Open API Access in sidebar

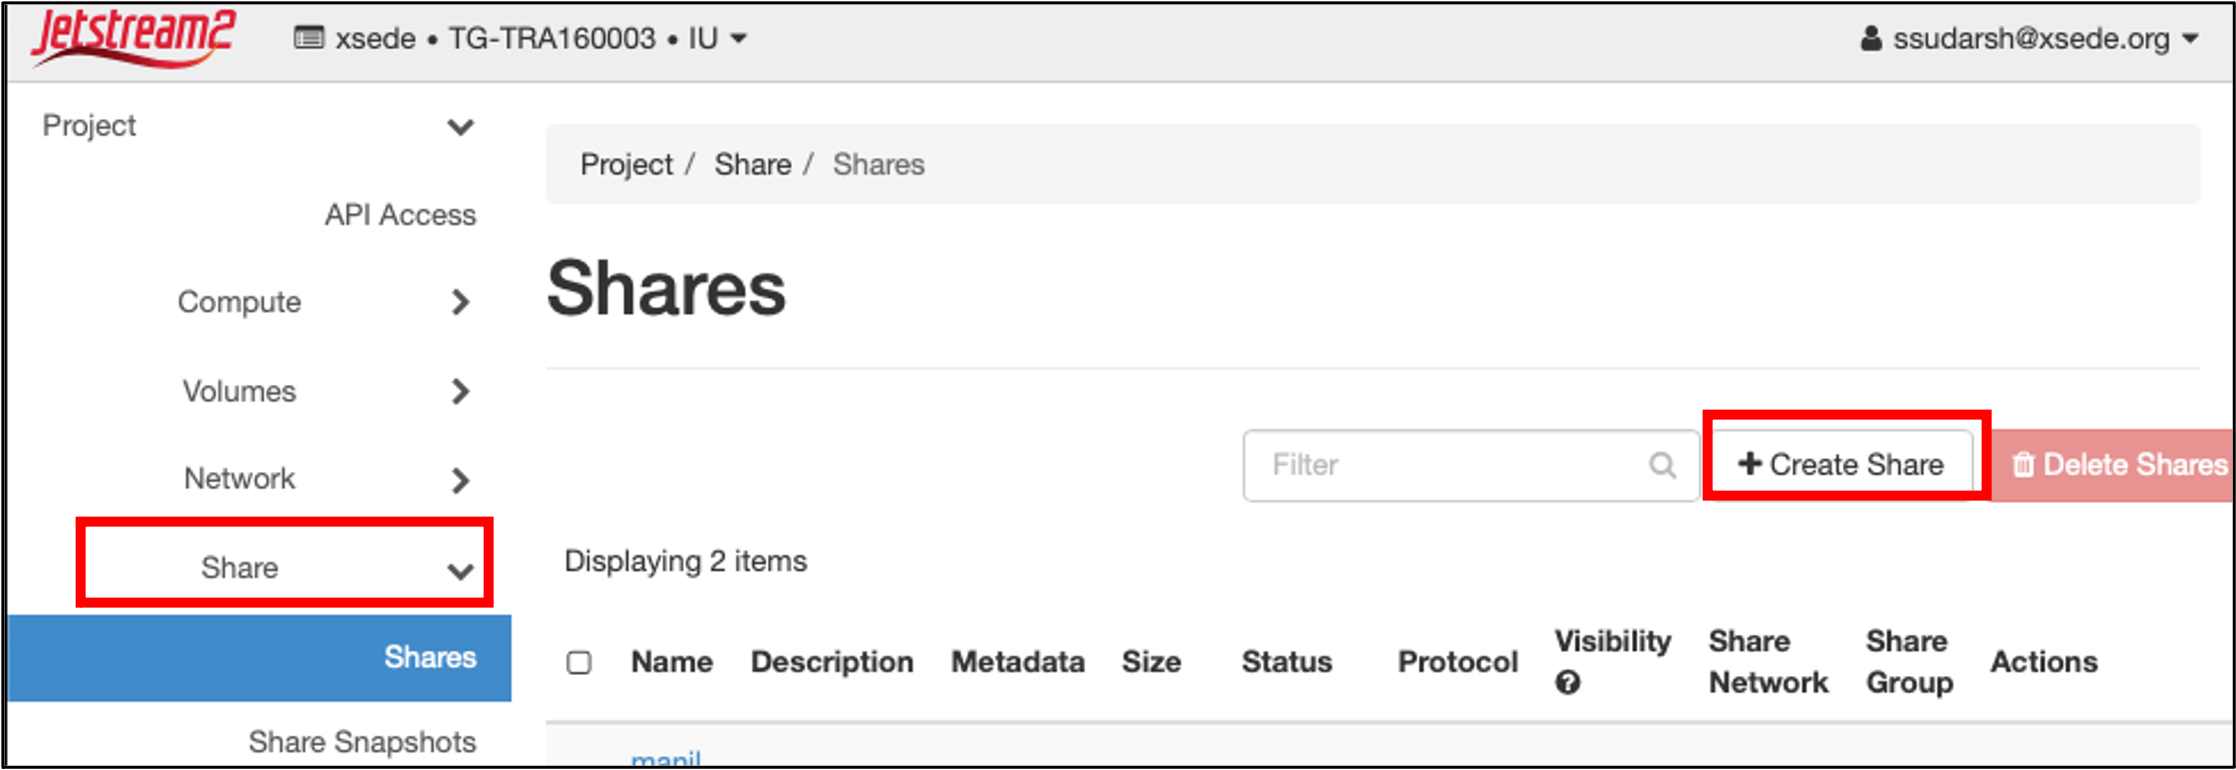coord(400,215)
